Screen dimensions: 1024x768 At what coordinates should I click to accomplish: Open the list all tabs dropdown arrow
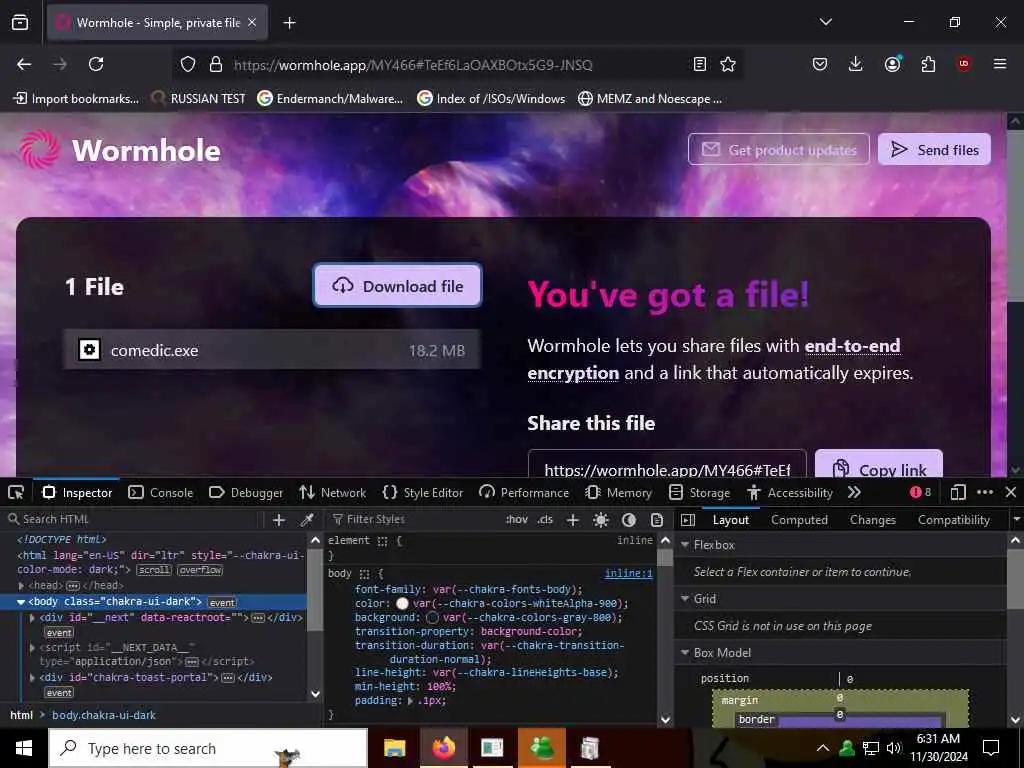[x=825, y=22]
